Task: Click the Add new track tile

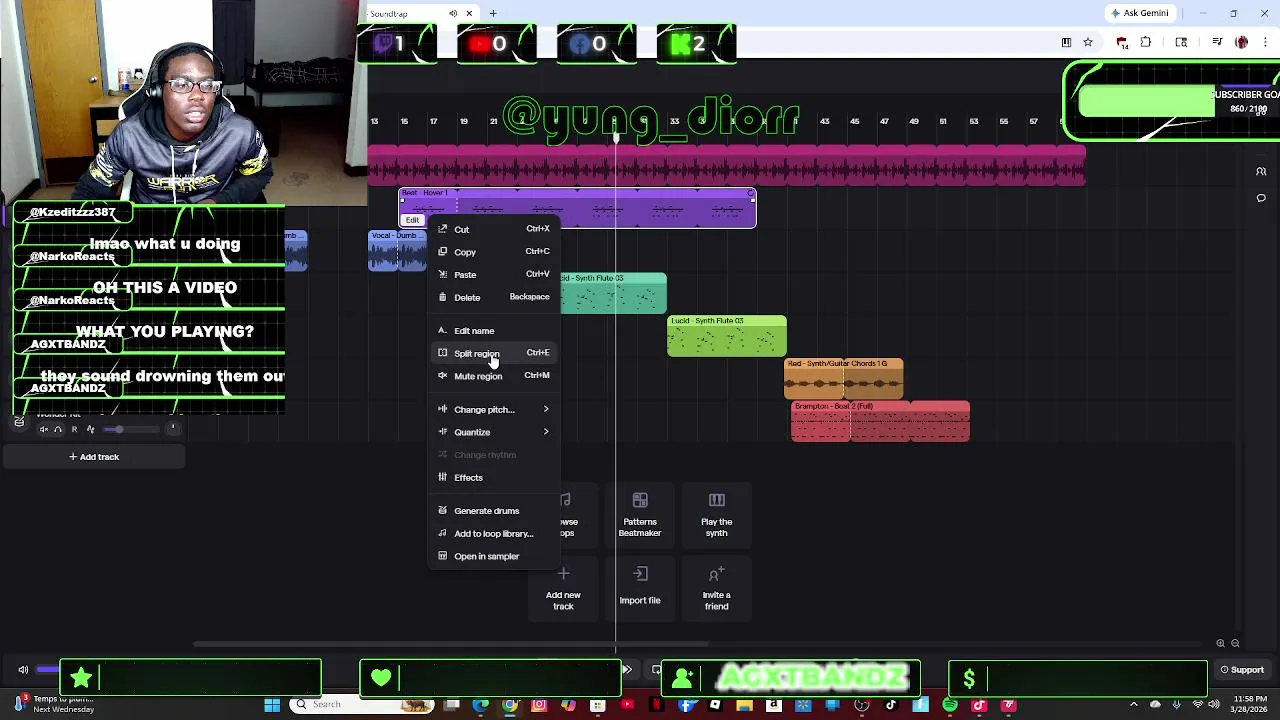Action: (563, 588)
